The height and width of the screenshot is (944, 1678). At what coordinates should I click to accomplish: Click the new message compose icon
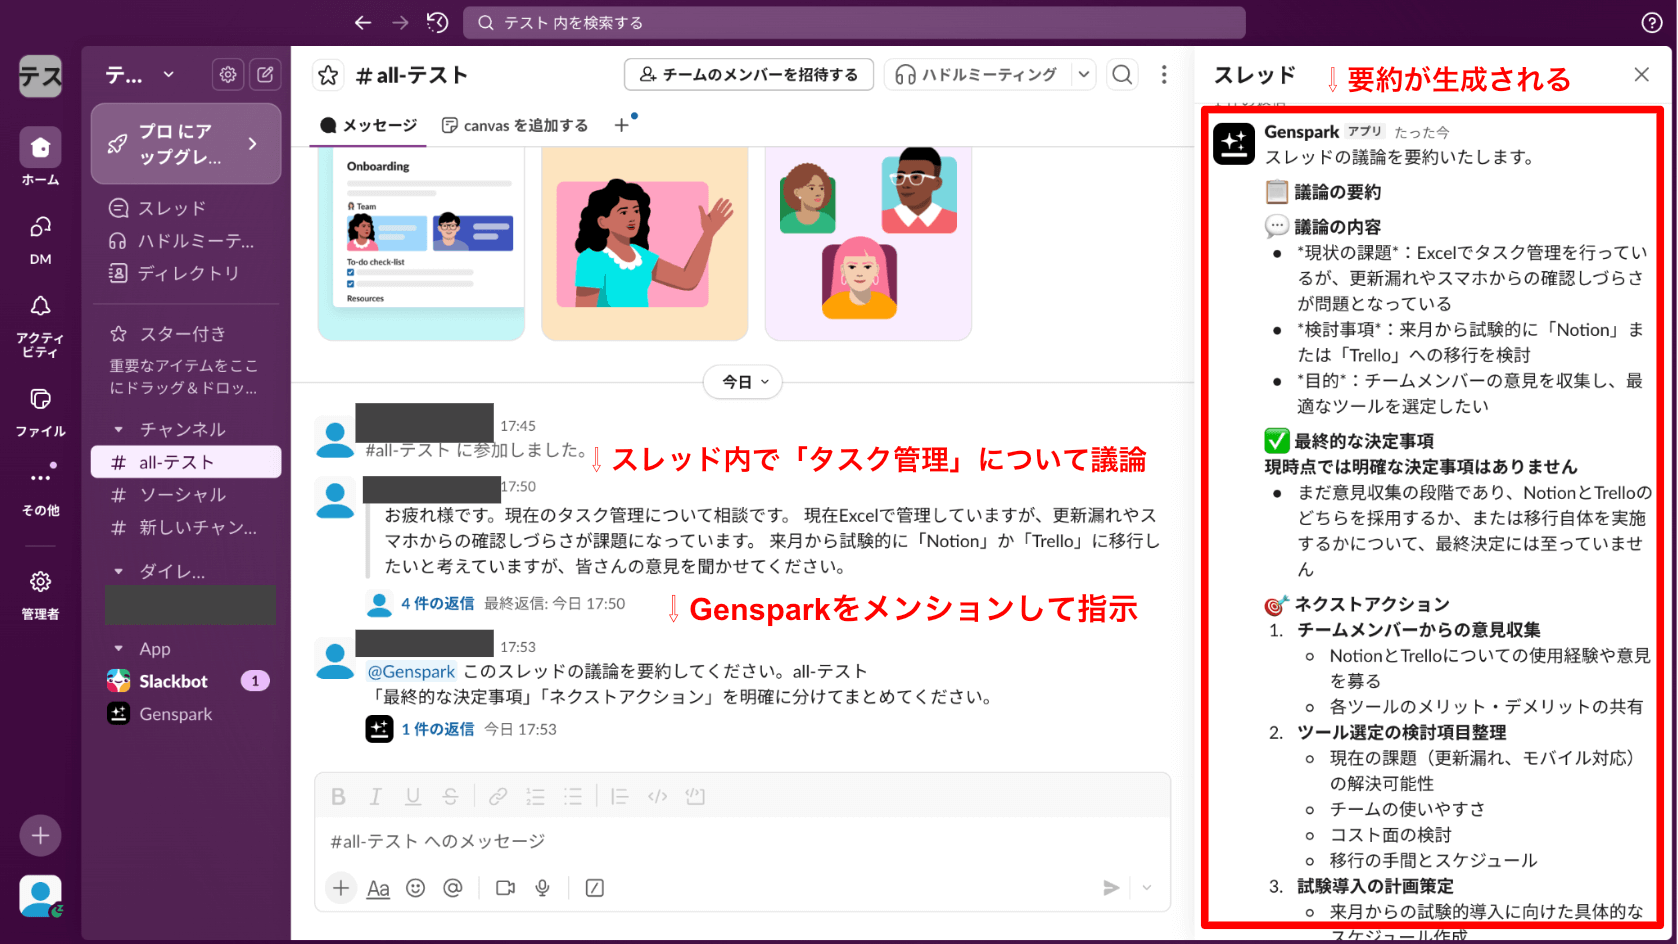[265, 74]
